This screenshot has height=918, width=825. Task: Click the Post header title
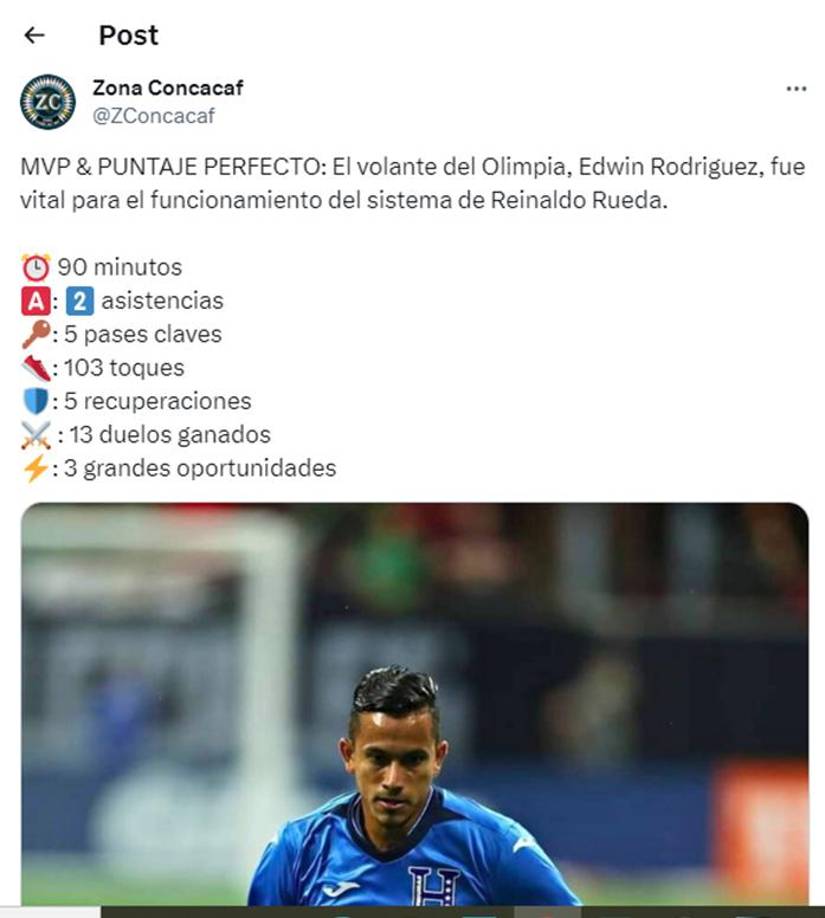pos(128,36)
